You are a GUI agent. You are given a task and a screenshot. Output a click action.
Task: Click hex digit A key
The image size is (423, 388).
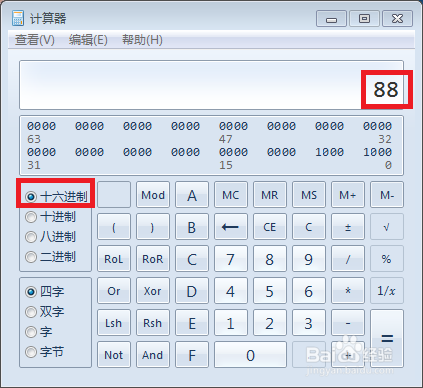192,195
